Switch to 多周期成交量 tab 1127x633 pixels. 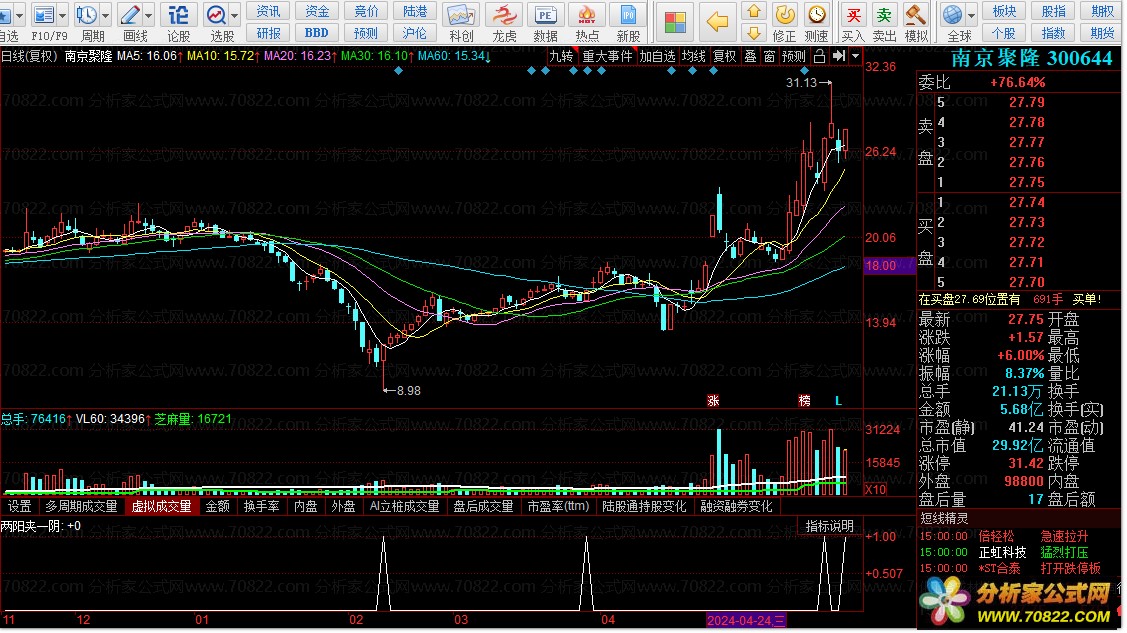(81, 507)
